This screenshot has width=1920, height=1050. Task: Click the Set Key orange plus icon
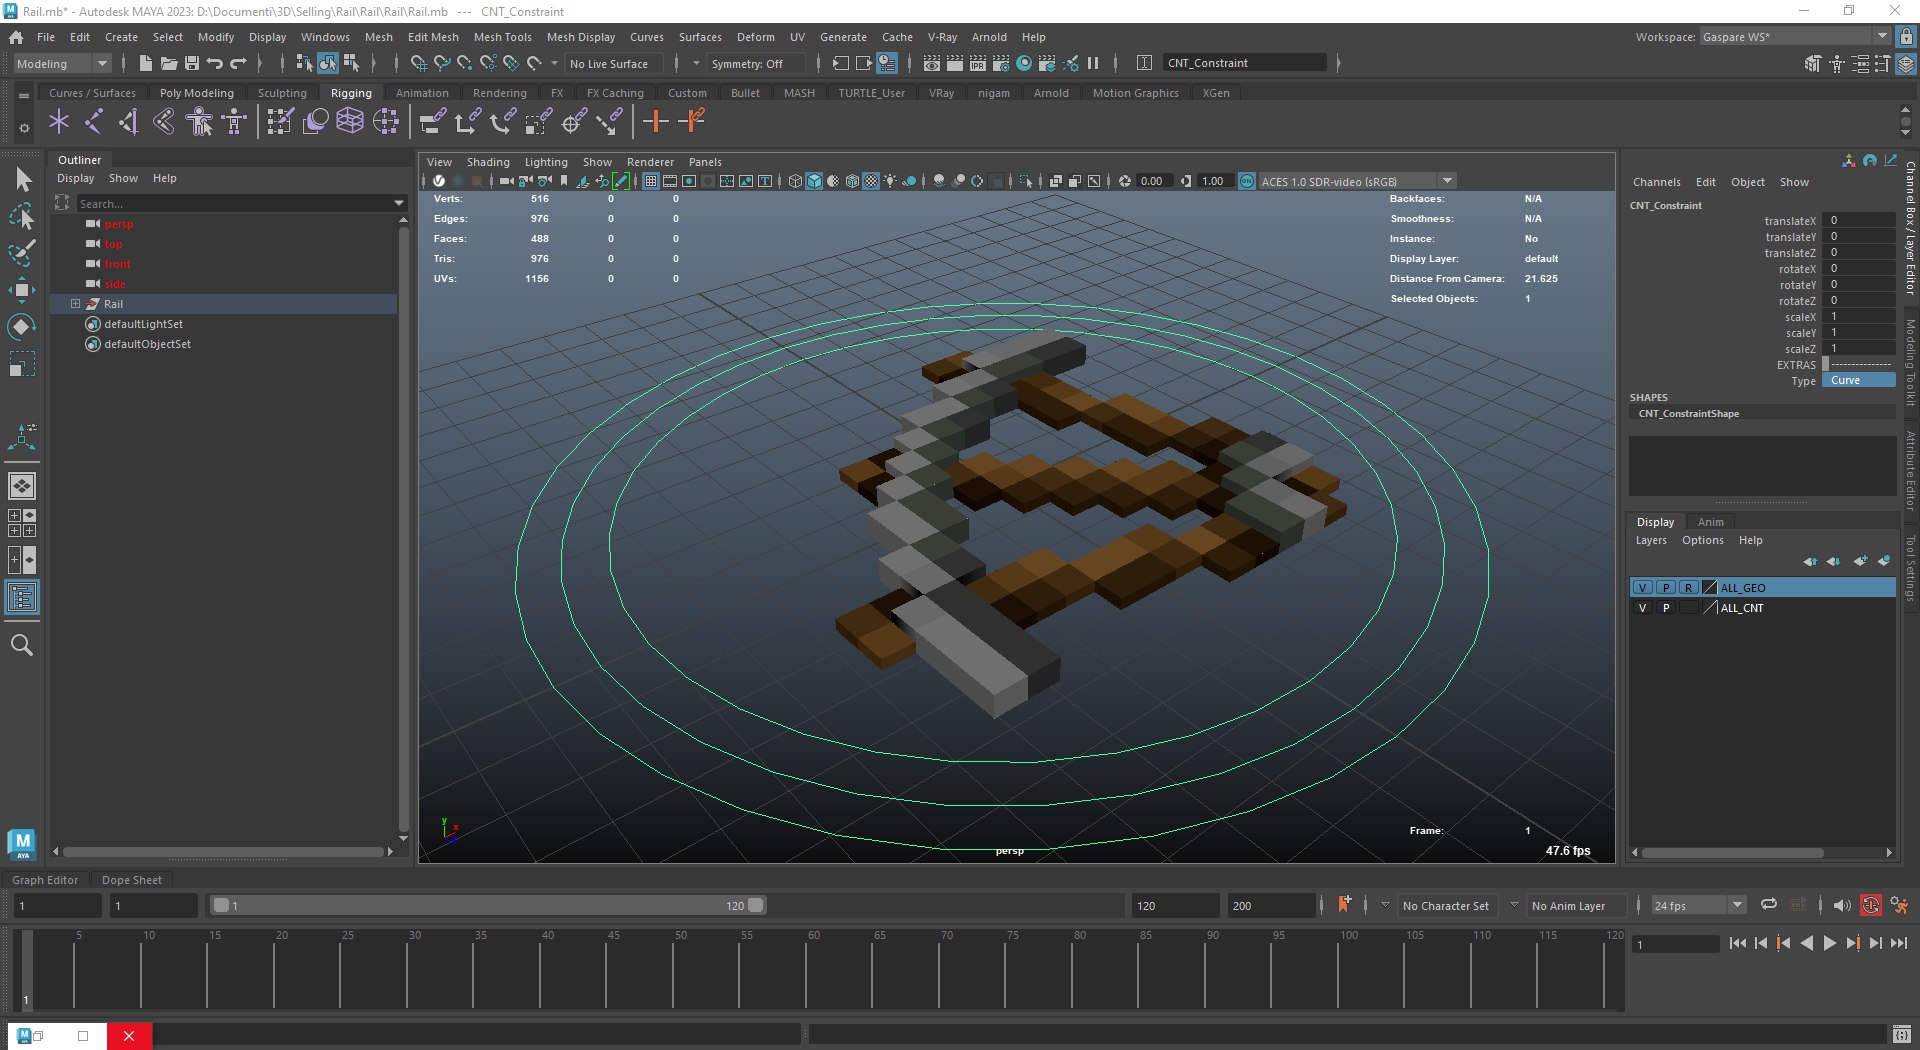[656, 122]
